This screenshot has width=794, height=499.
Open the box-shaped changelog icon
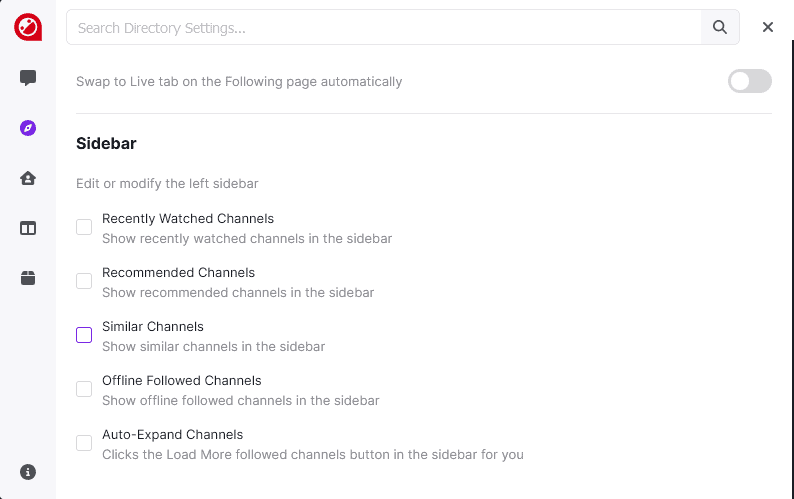pyautogui.click(x=28, y=278)
